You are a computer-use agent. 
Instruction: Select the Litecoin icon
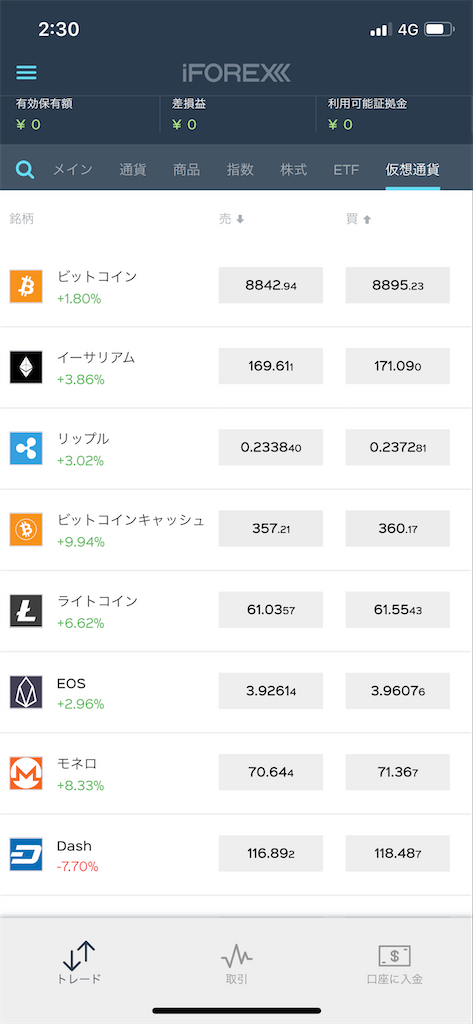(x=26, y=611)
